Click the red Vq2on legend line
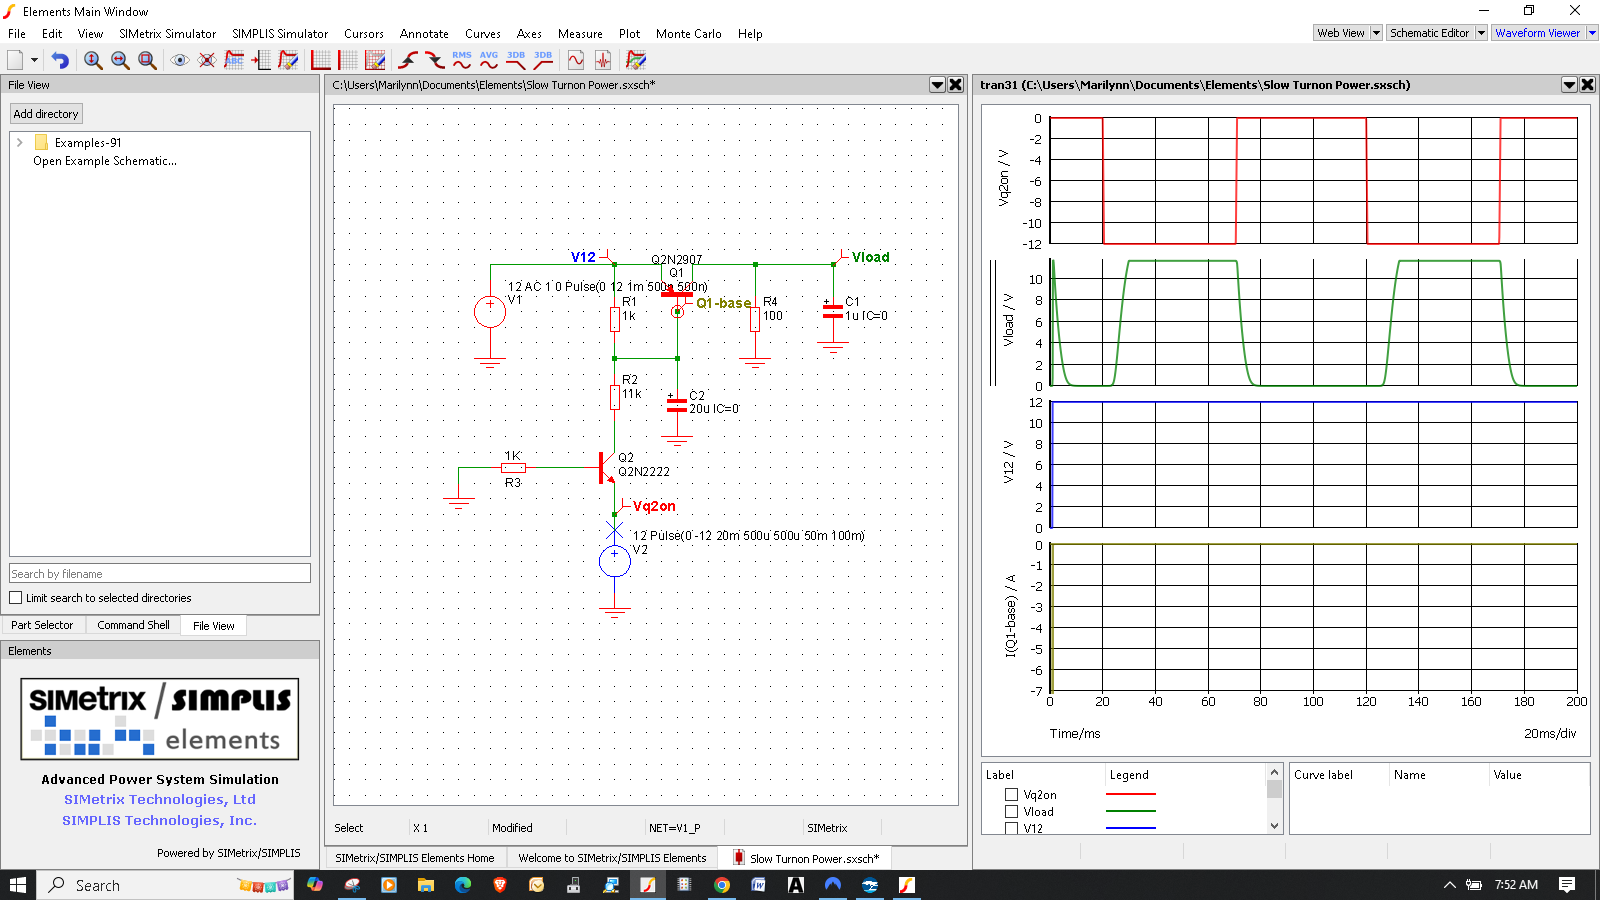 1131,794
